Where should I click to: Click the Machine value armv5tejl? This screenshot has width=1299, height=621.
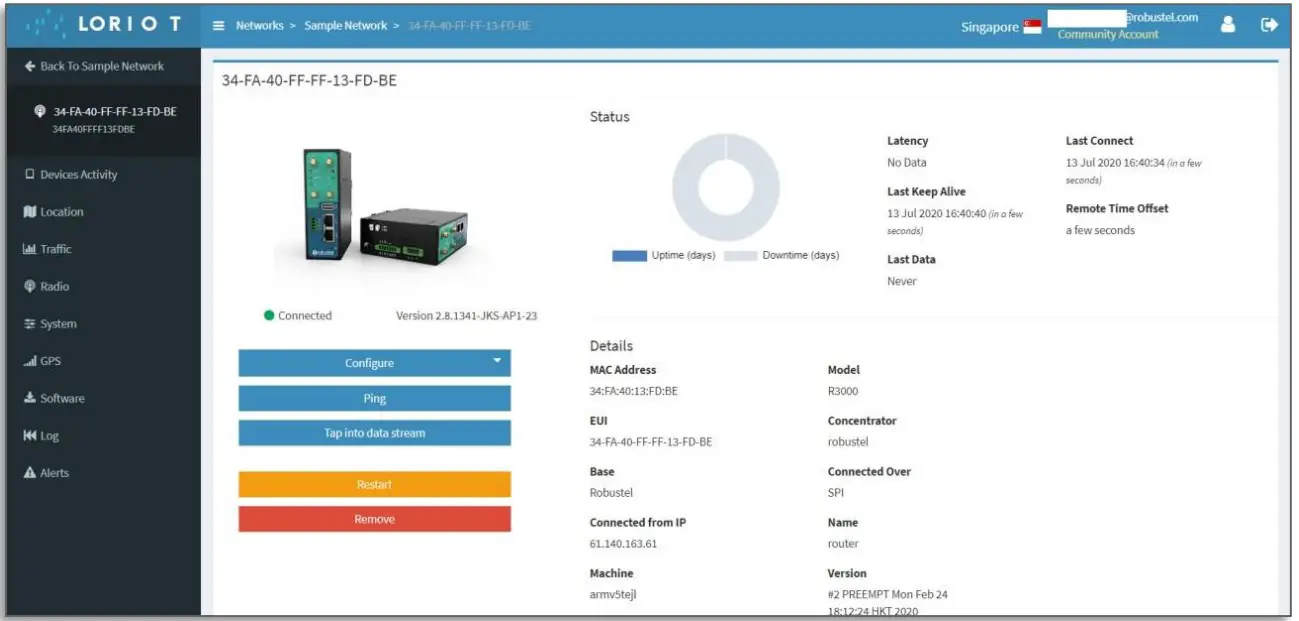tap(612, 595)
